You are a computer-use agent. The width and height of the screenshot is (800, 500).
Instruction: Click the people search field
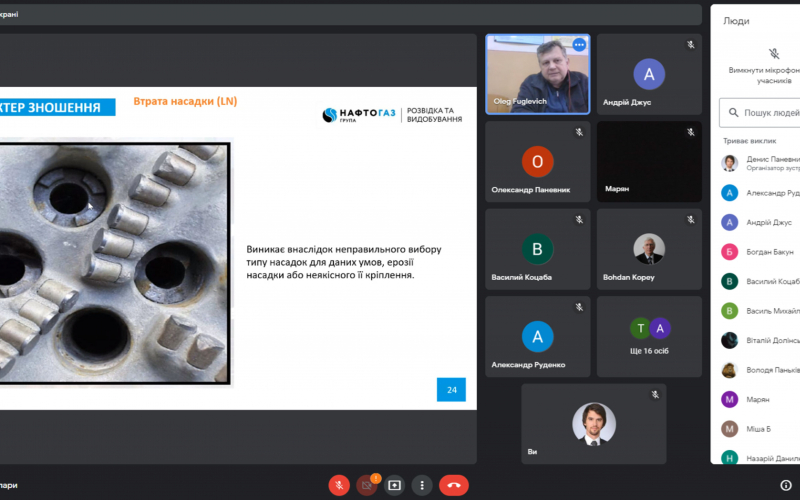click(x=760, y=113)
